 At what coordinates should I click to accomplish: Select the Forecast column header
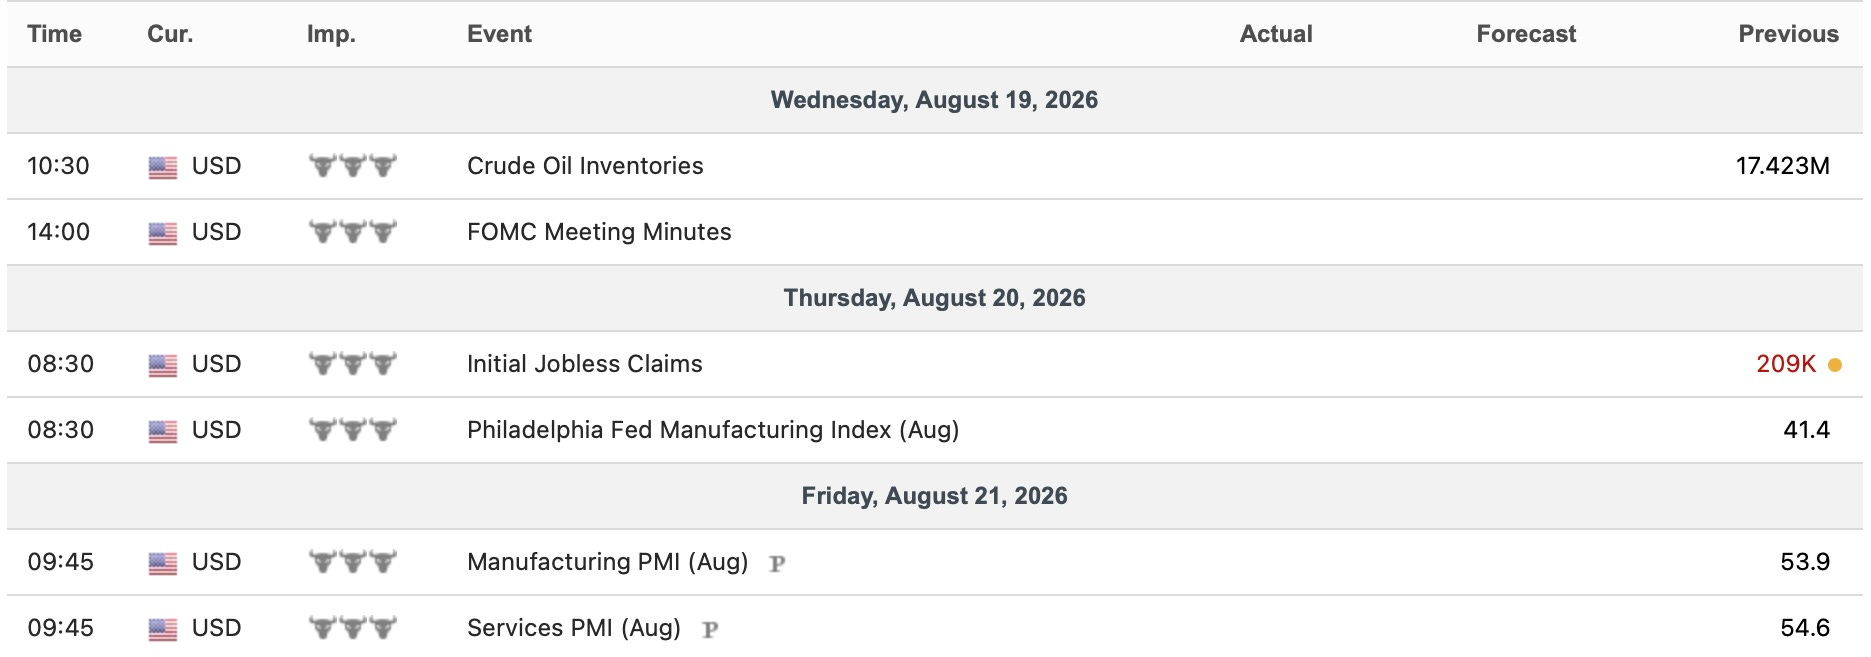(x=1526, y=34)
